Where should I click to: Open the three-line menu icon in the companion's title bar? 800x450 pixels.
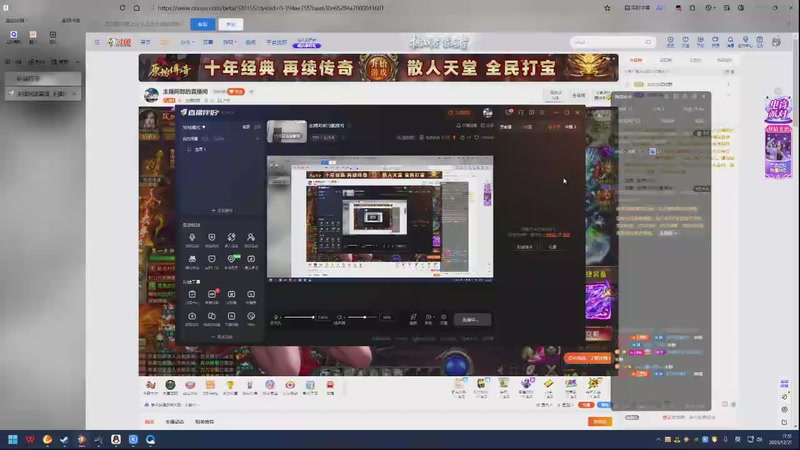542,112
